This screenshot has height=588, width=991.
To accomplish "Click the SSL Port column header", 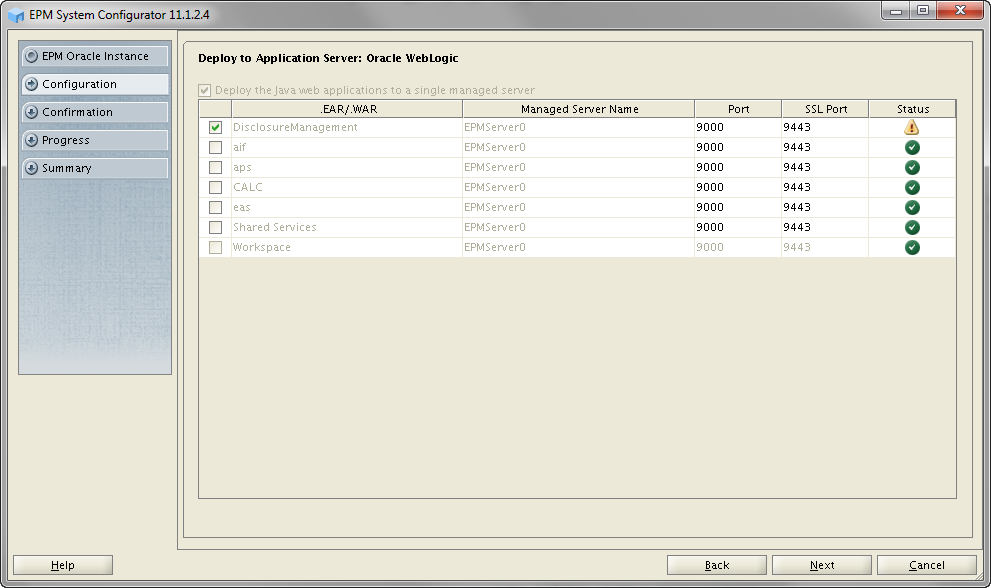I will pos(825,109).
